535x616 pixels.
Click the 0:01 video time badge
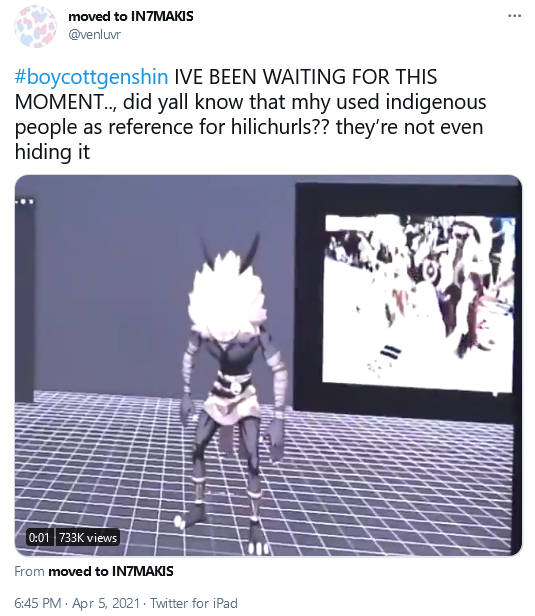[x=39, y=537]
